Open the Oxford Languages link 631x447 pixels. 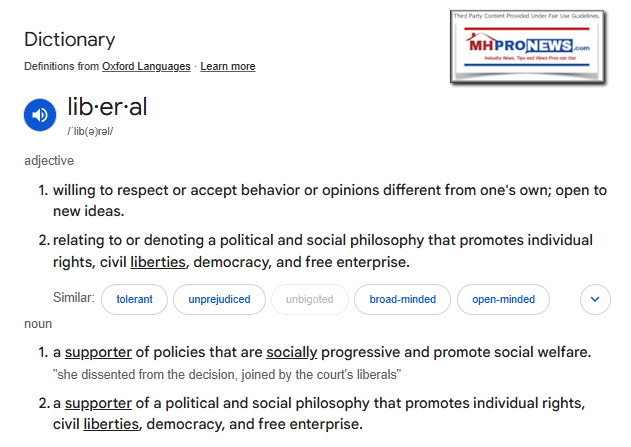(x=146, y=66)
